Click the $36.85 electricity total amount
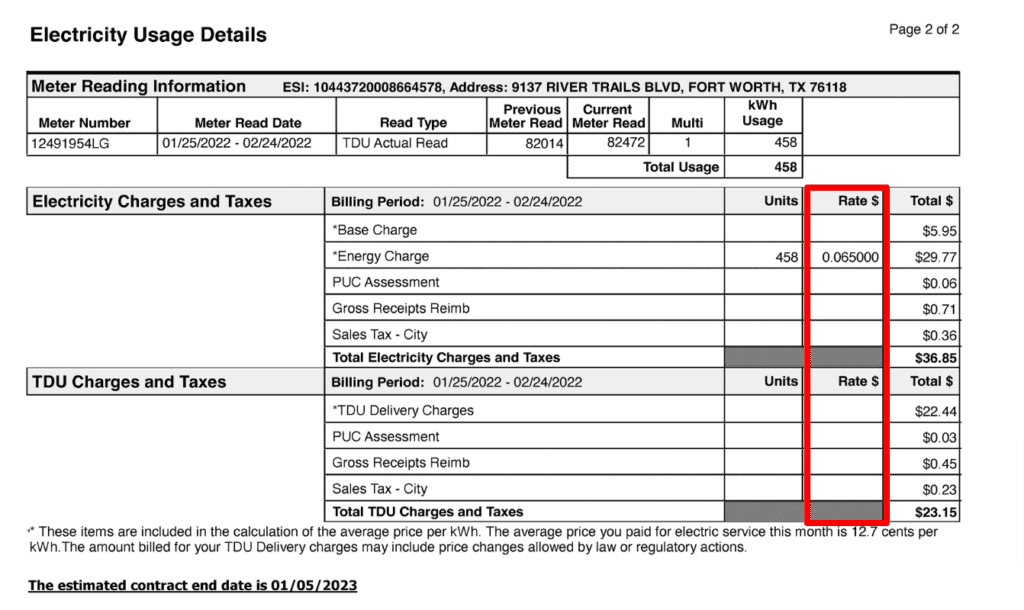This screenshot has height=610, width=1024. click(x=936, y=357)
